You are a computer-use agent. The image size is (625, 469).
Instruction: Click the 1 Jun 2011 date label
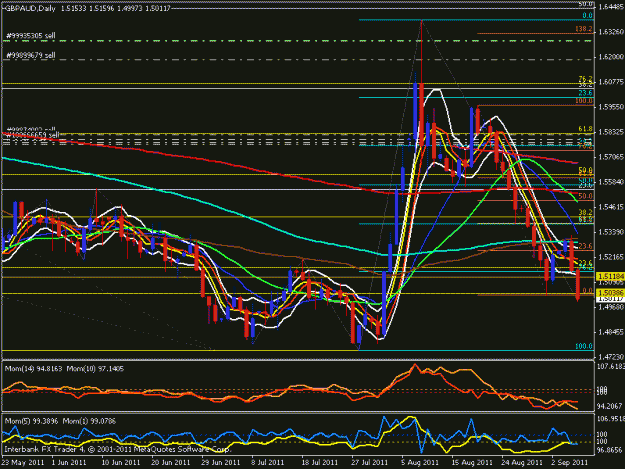(69, 463)
